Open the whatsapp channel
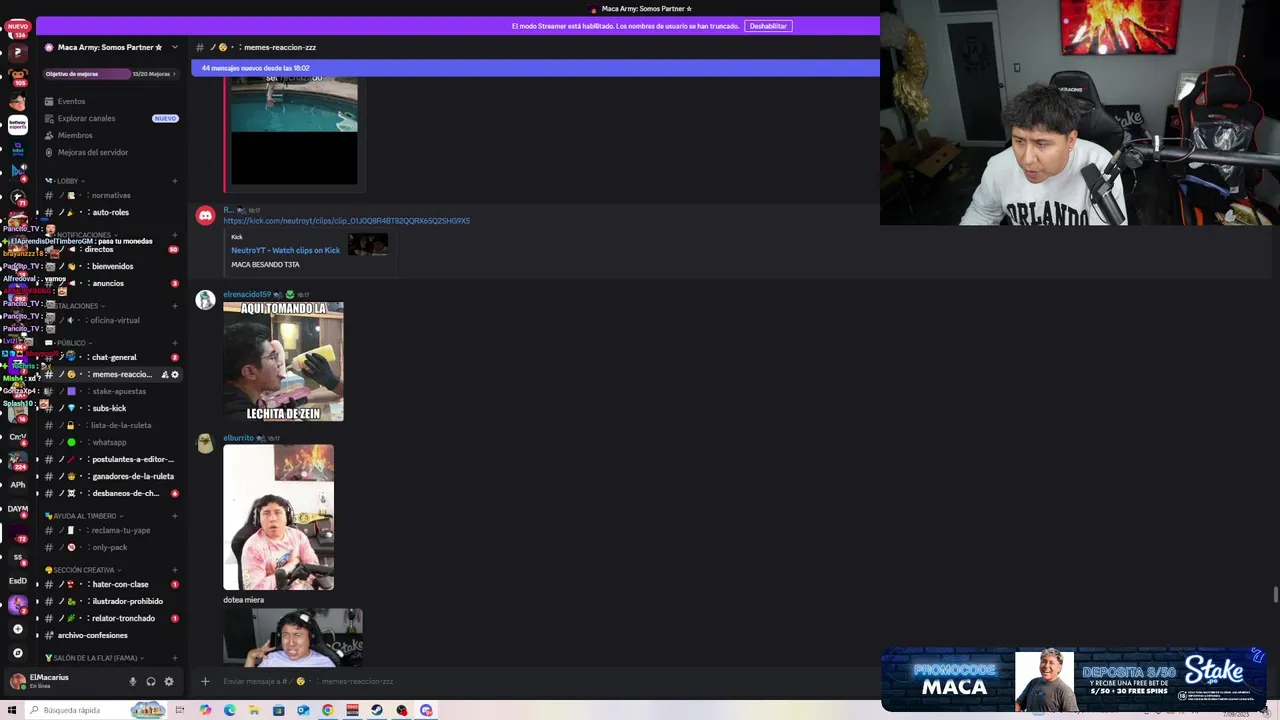The width and height of the screenshot is (1280, 720). 111,442
